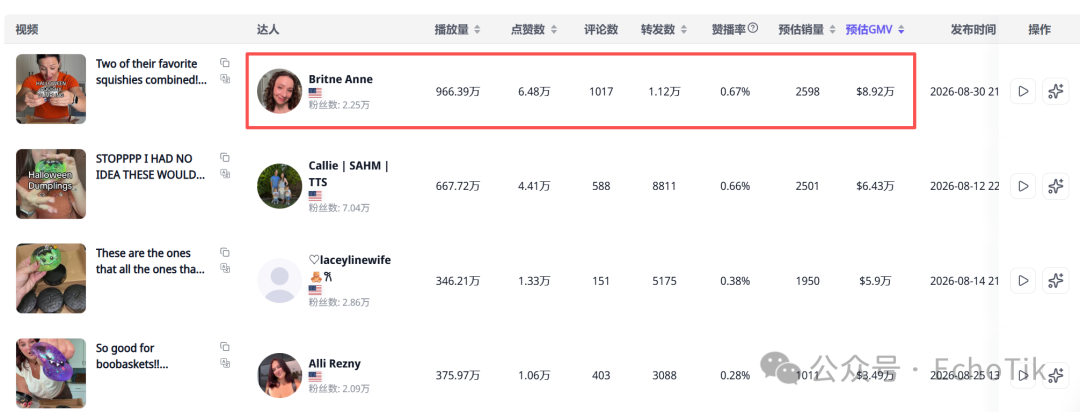Play the Britne Anne video
This screenshot has height=412, width=1080.
[1023, 91]
